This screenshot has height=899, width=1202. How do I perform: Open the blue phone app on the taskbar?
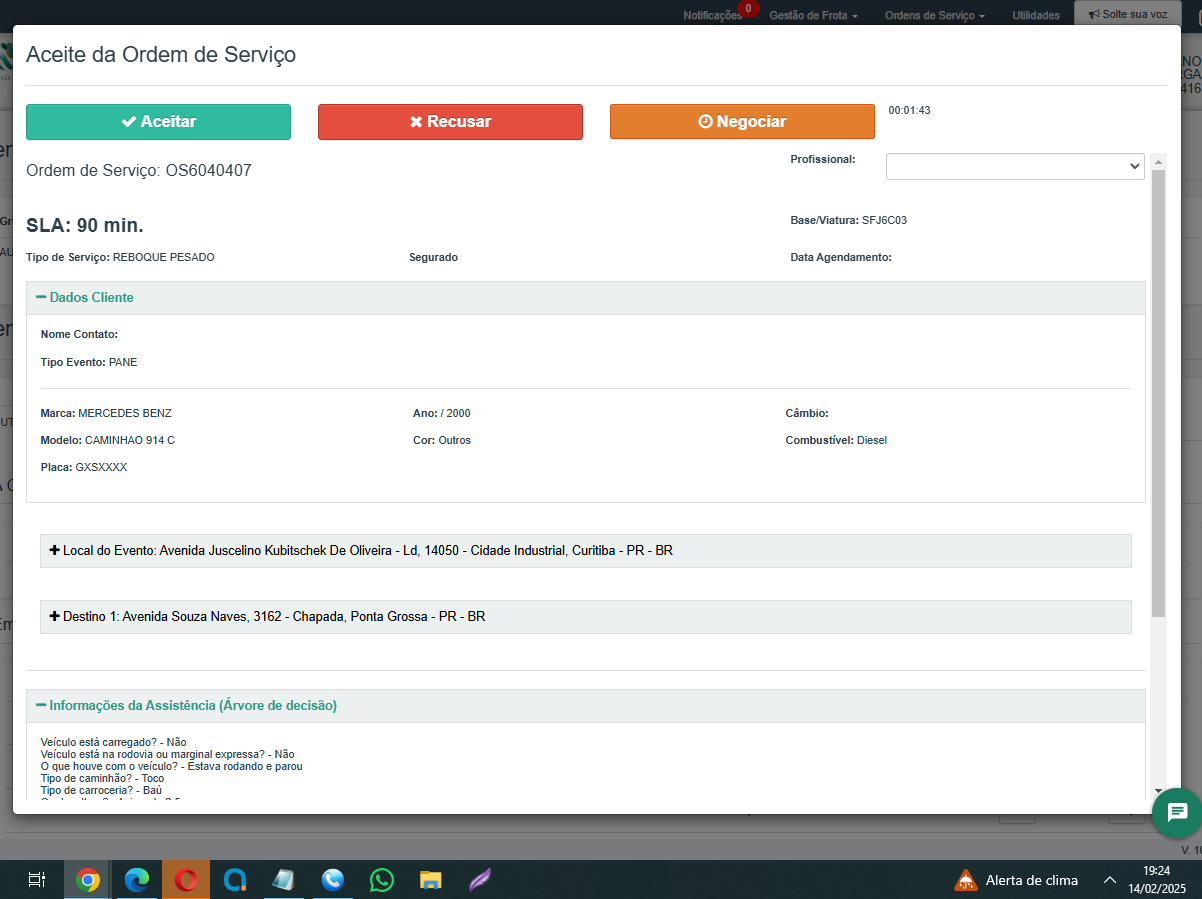[333, 880]
